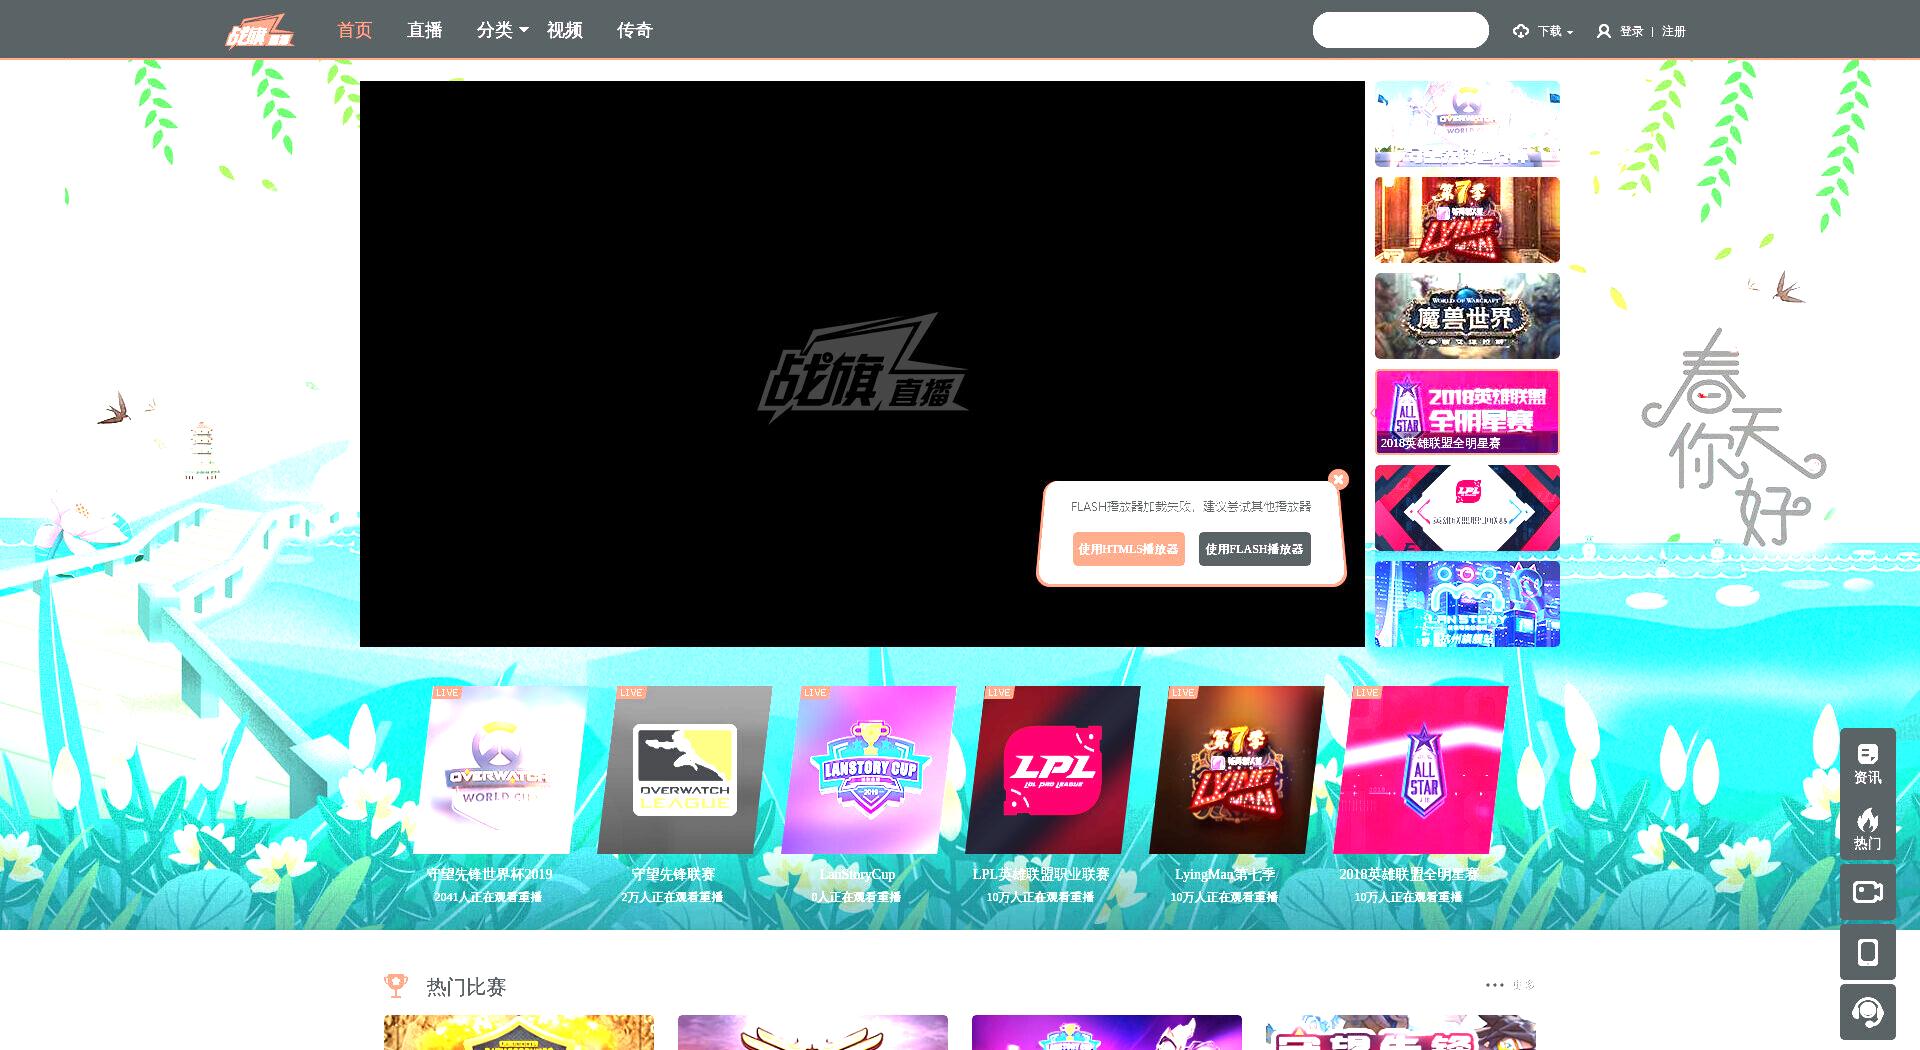Open more hot matches ellipsis link
1920x1050 pixels.
(x=1509, y=985)
